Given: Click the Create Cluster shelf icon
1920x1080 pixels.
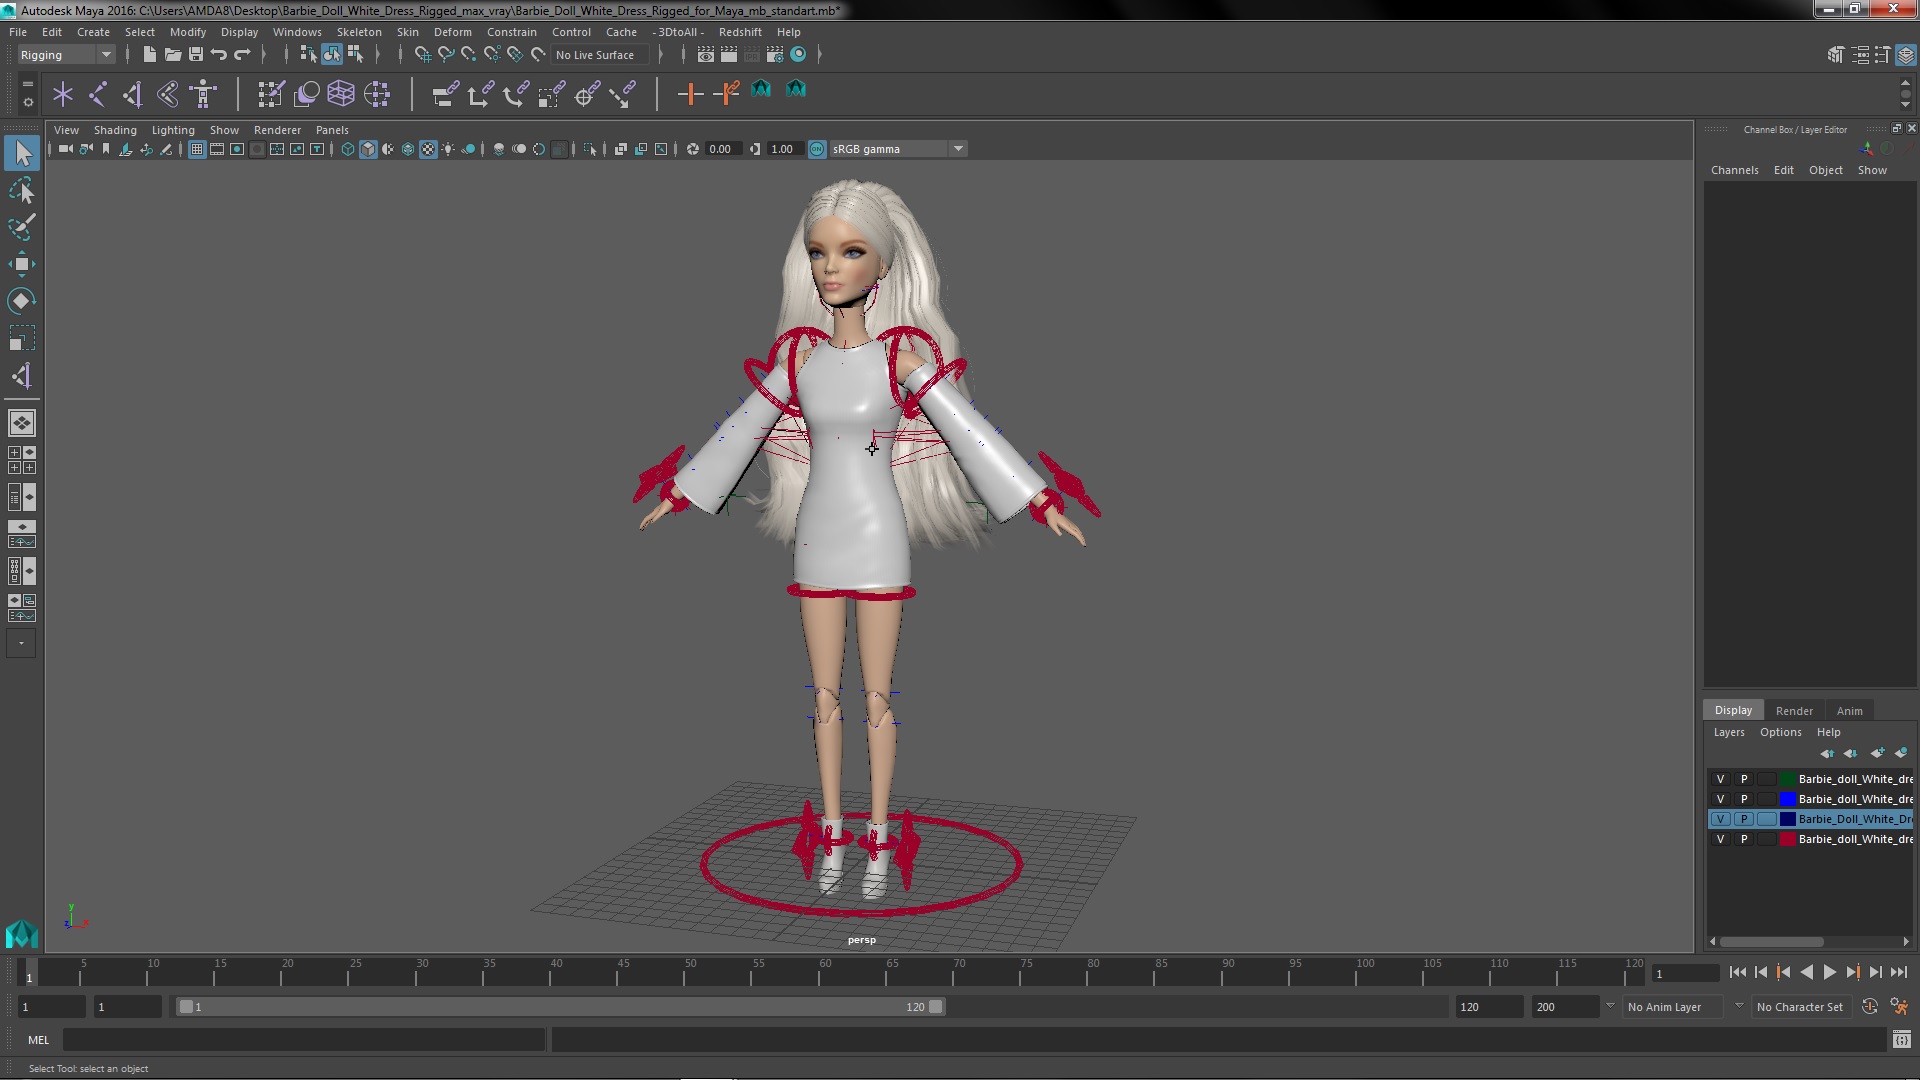Looking at the screenshot, I should pyautogui.click(x=377, y=94).
